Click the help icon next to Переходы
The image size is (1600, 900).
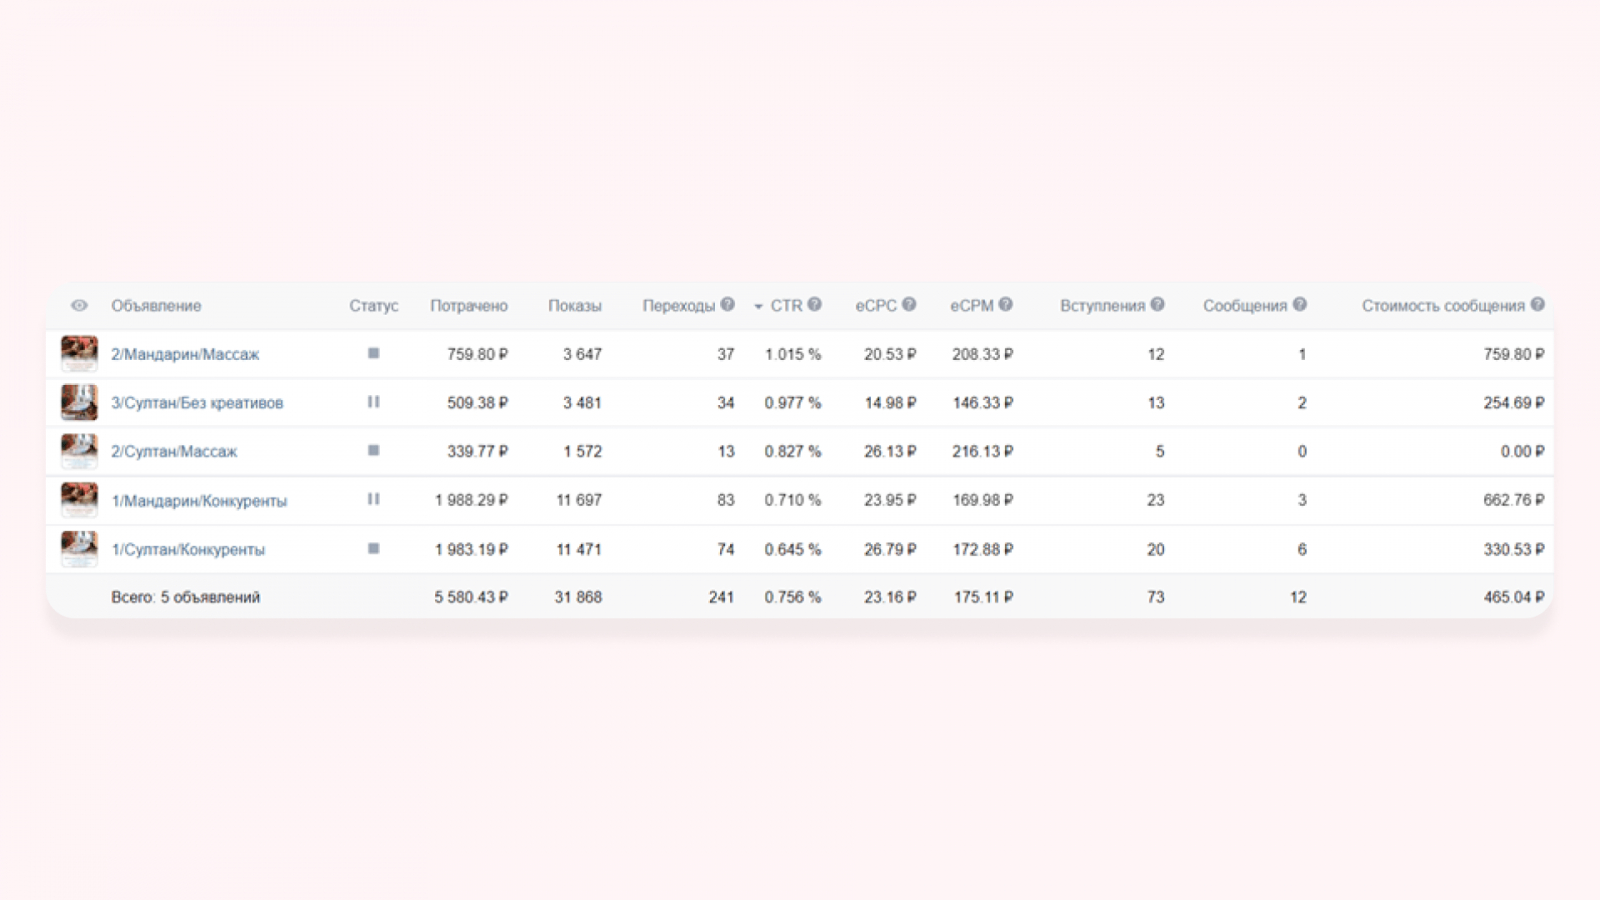[x=727, y=305]
